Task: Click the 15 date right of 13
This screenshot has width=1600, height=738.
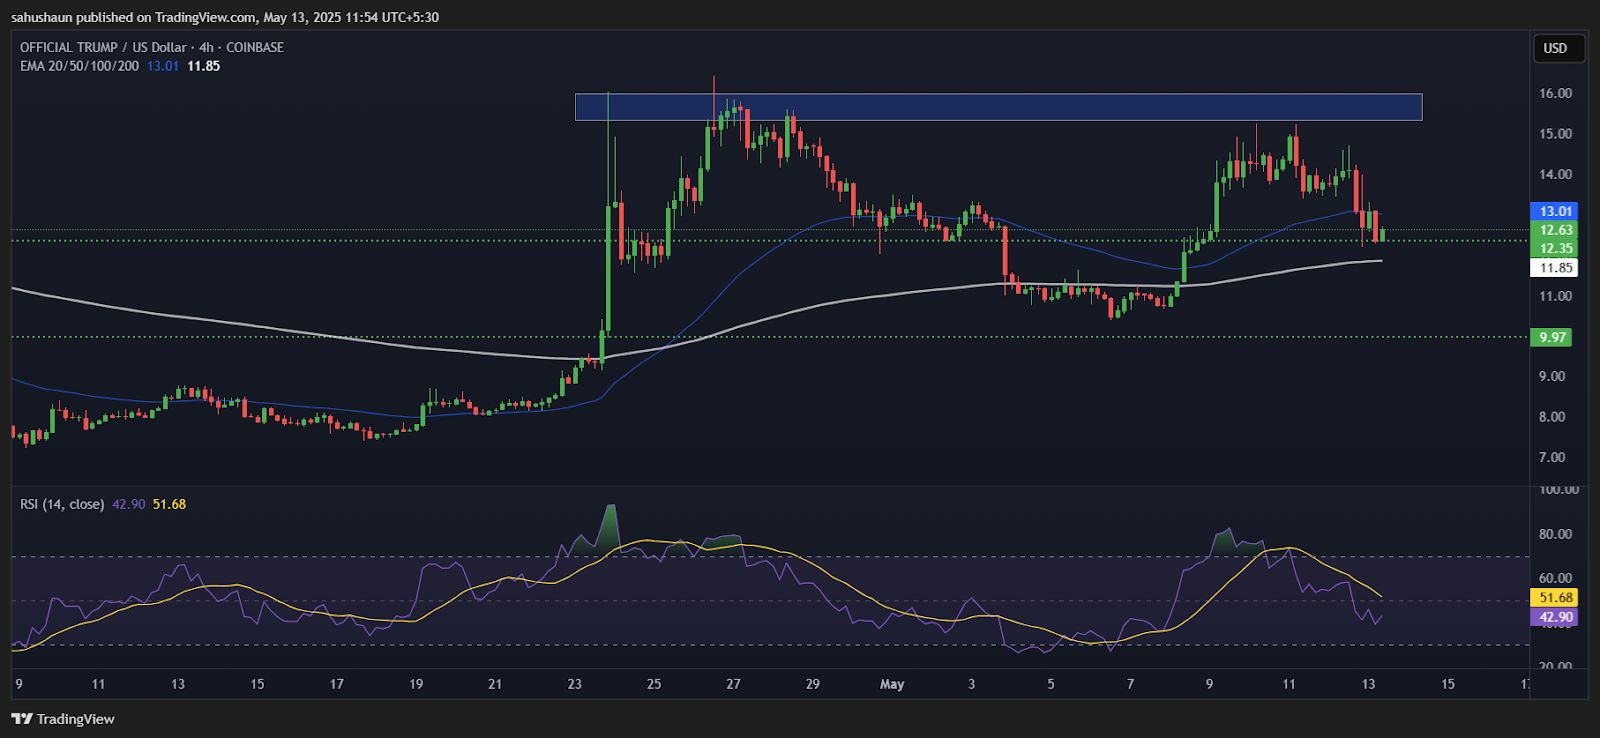Action: [x=1447, y=684]
